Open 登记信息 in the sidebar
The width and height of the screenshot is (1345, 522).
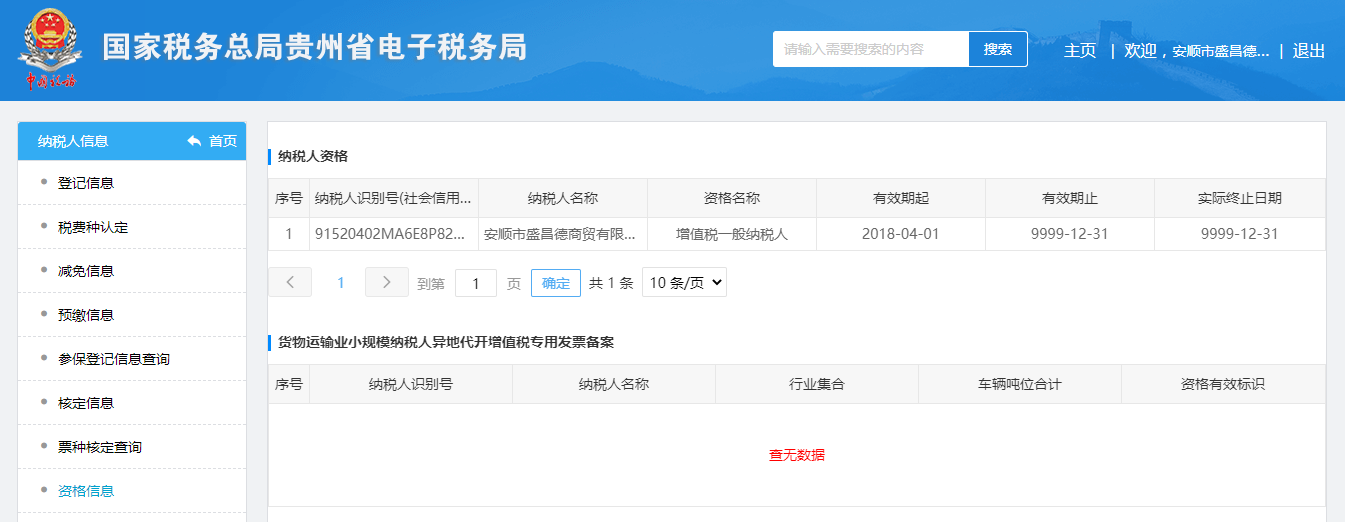pyautogui.click(x=86, y=183)
